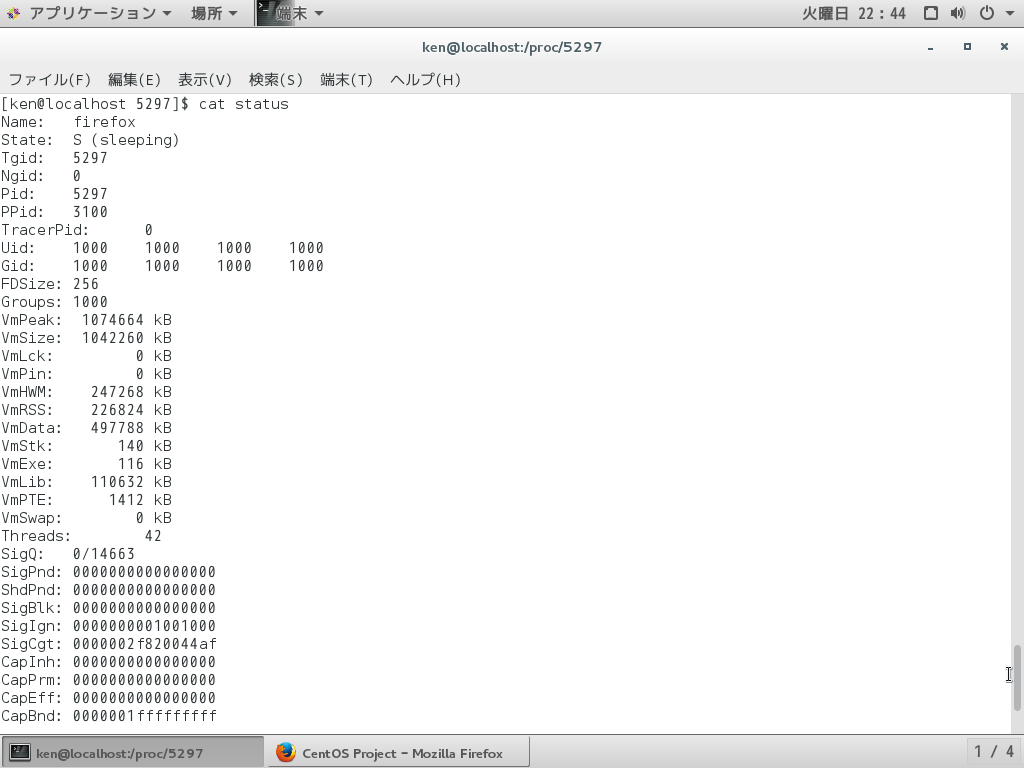Screen dimensions: 1024x768
Task: Click the terminal icon in top bar
Action: pyautogui.click(x=268, y=13)
